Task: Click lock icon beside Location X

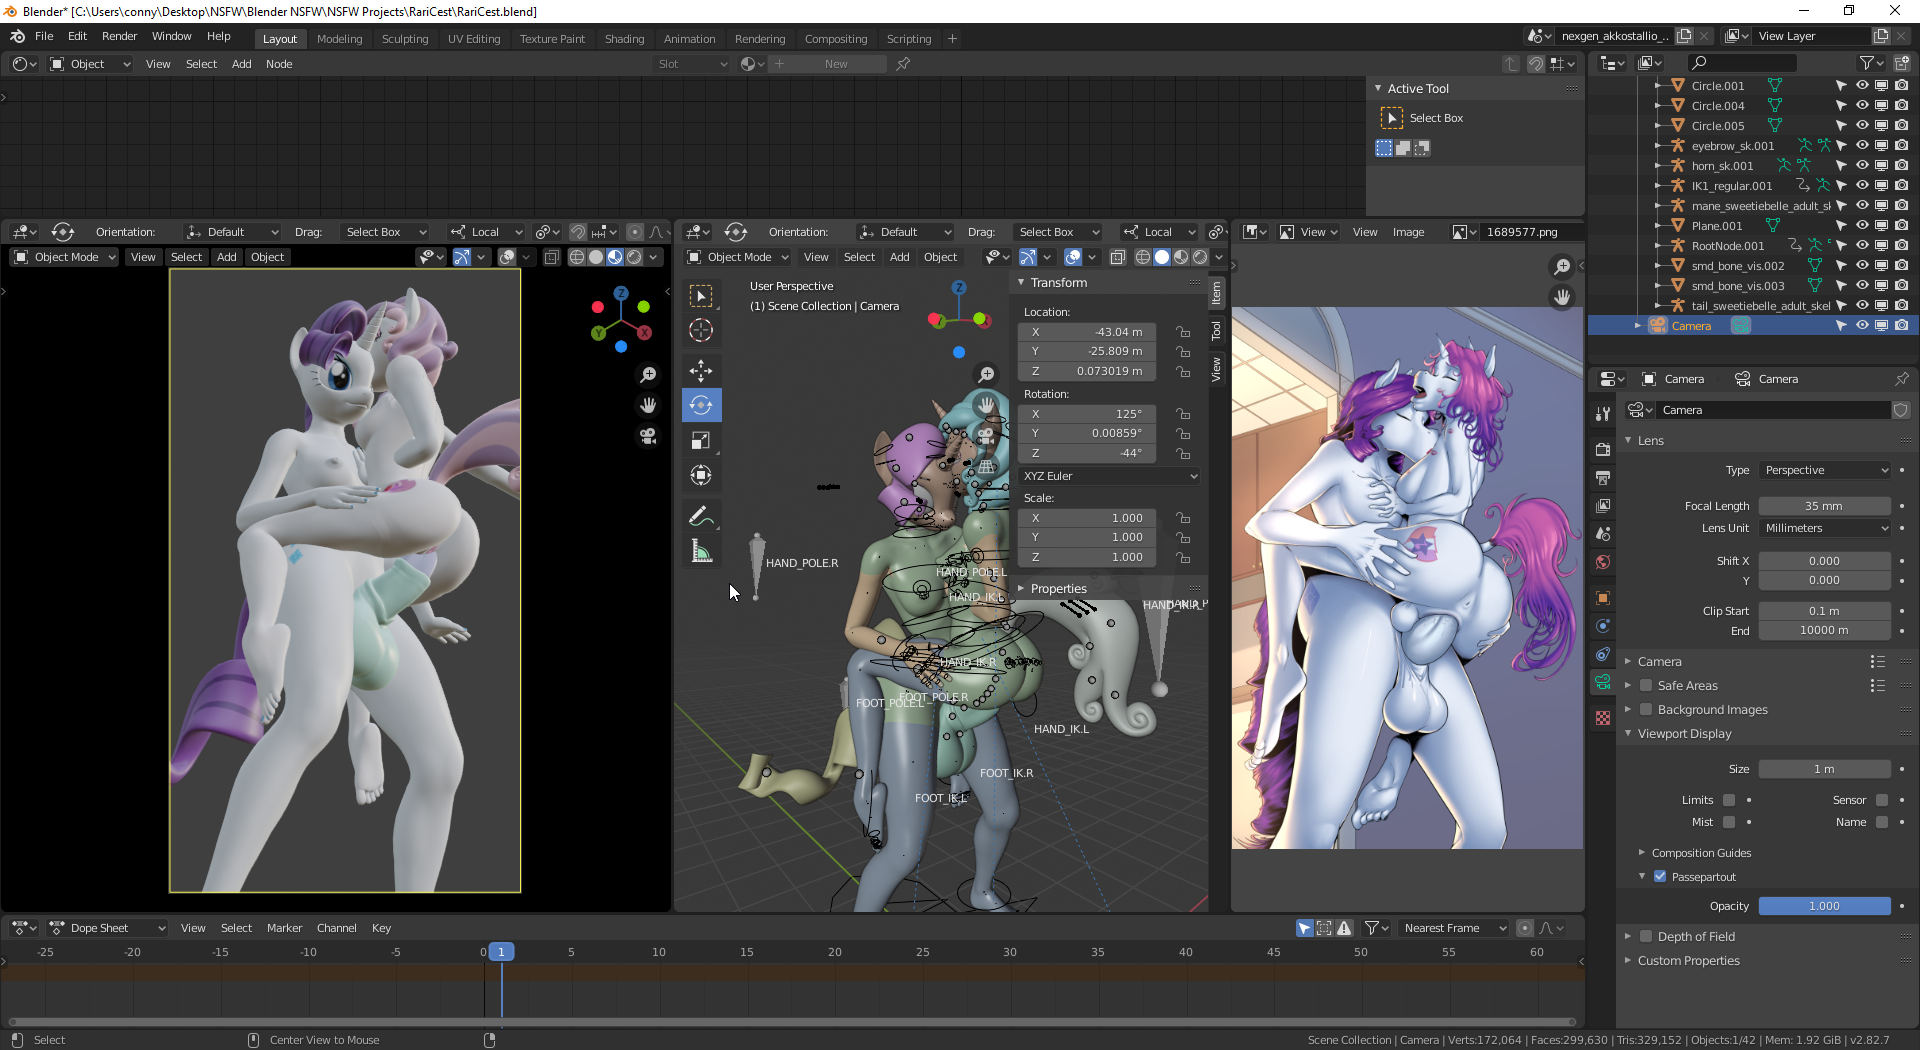Action: coord(1183,332)
